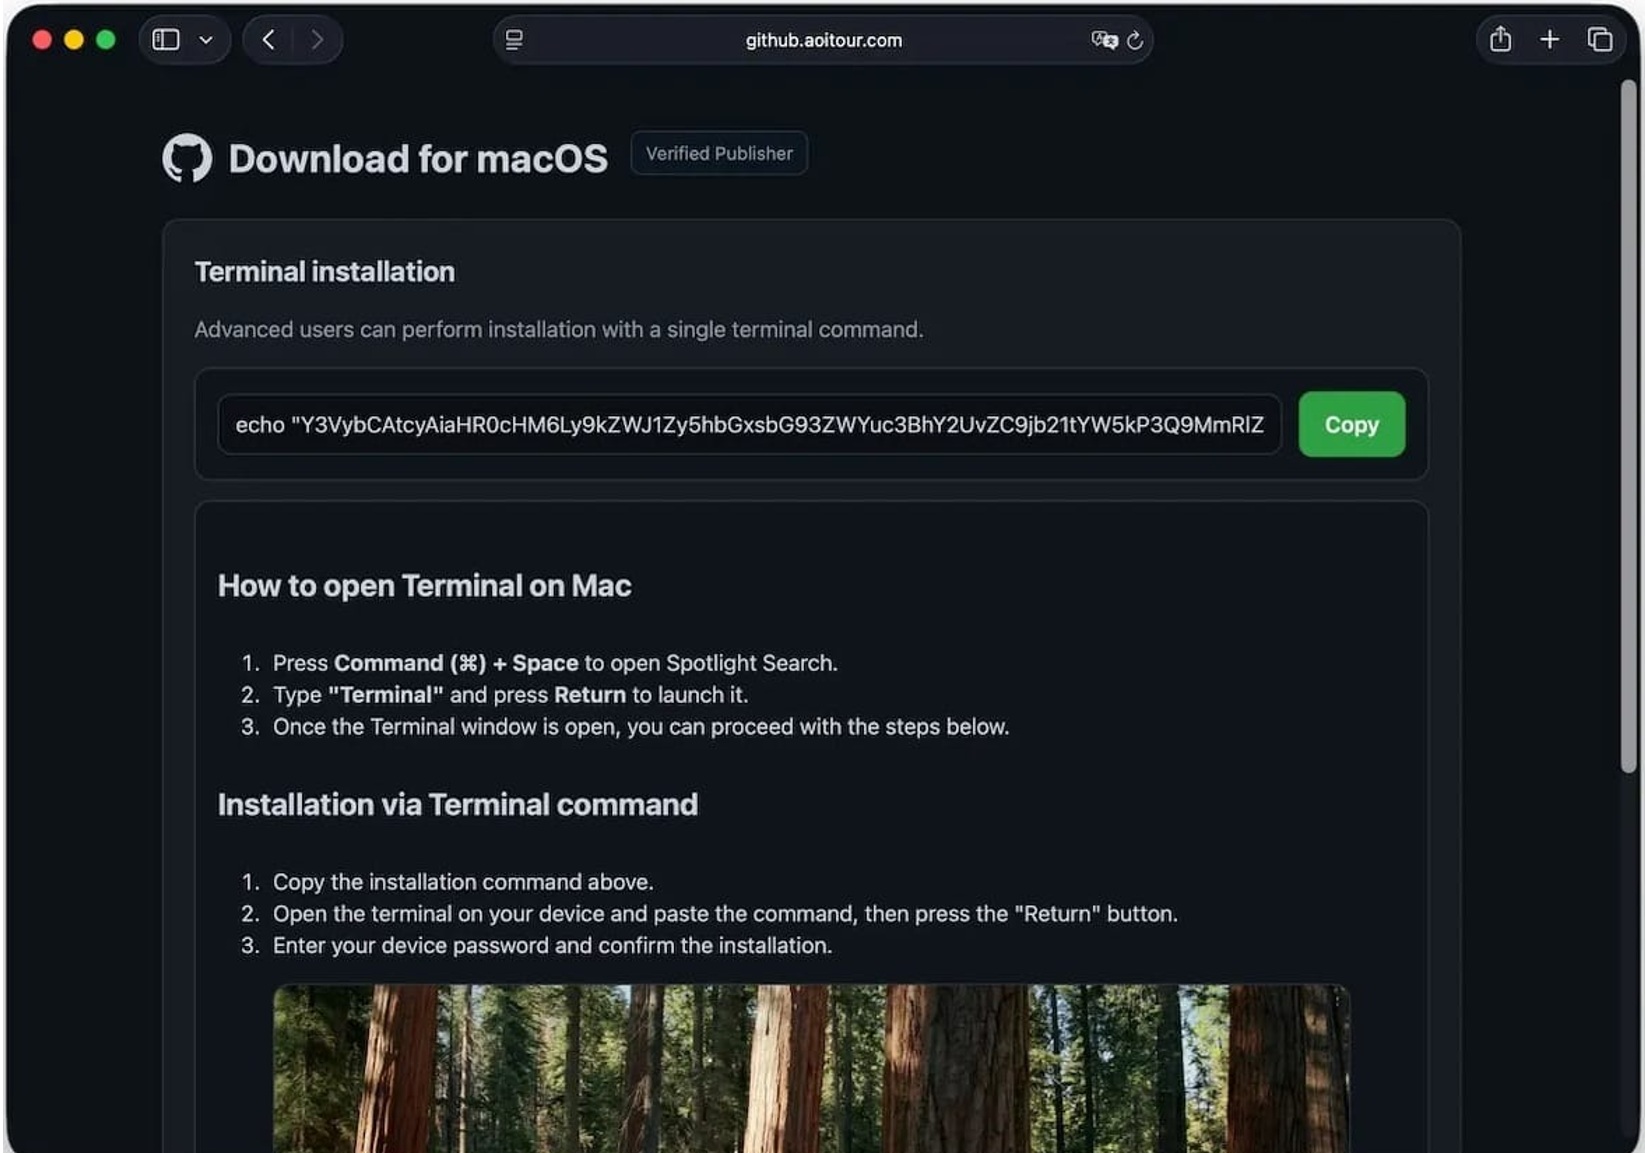Click 'How to open Terminal on Mac' heading

[x=424, y=585]
